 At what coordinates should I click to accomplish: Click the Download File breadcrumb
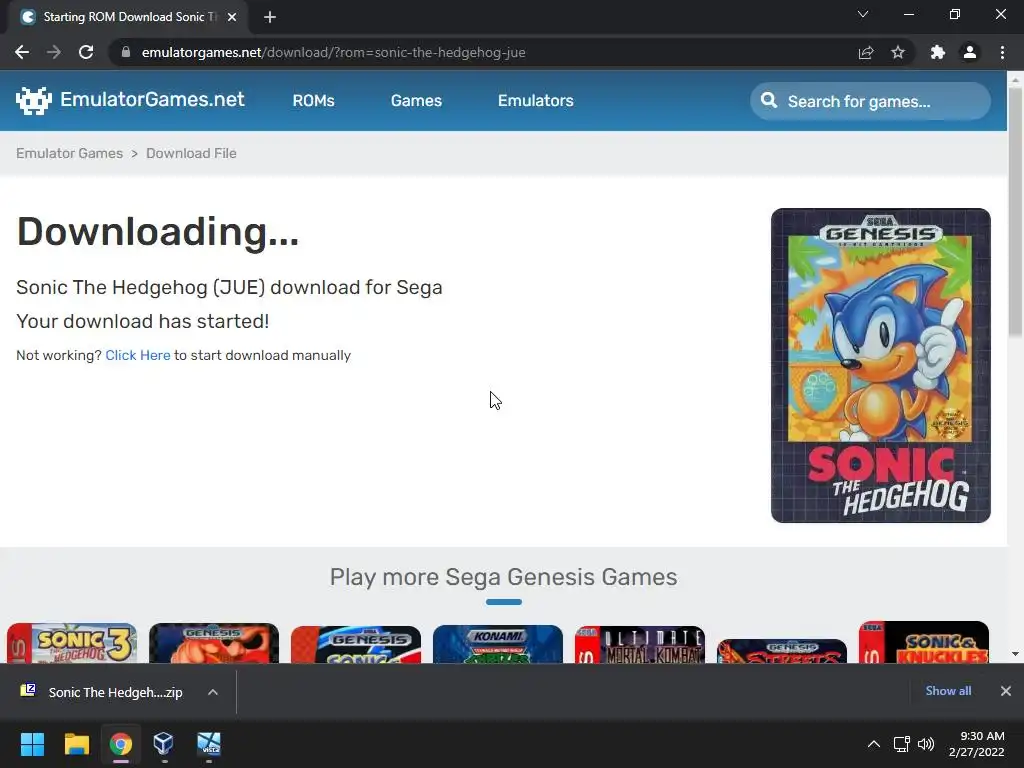pyautogui.click(x=191, y=153)
